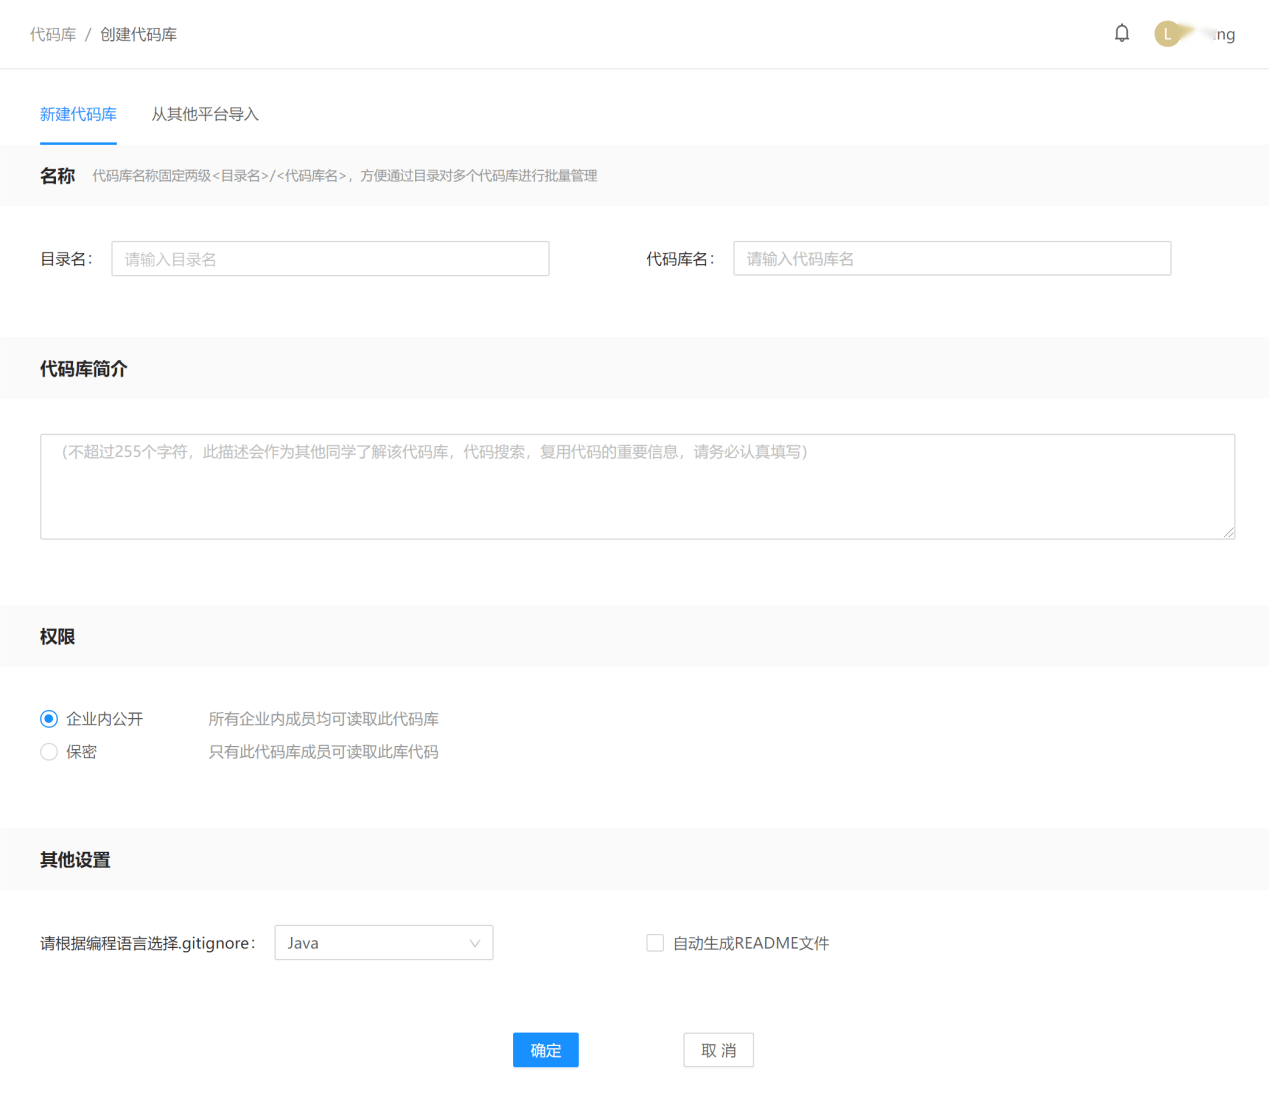
Task: Click the 只有此代码库成员可读取此库代码 description text
Action: click(323, 752)
